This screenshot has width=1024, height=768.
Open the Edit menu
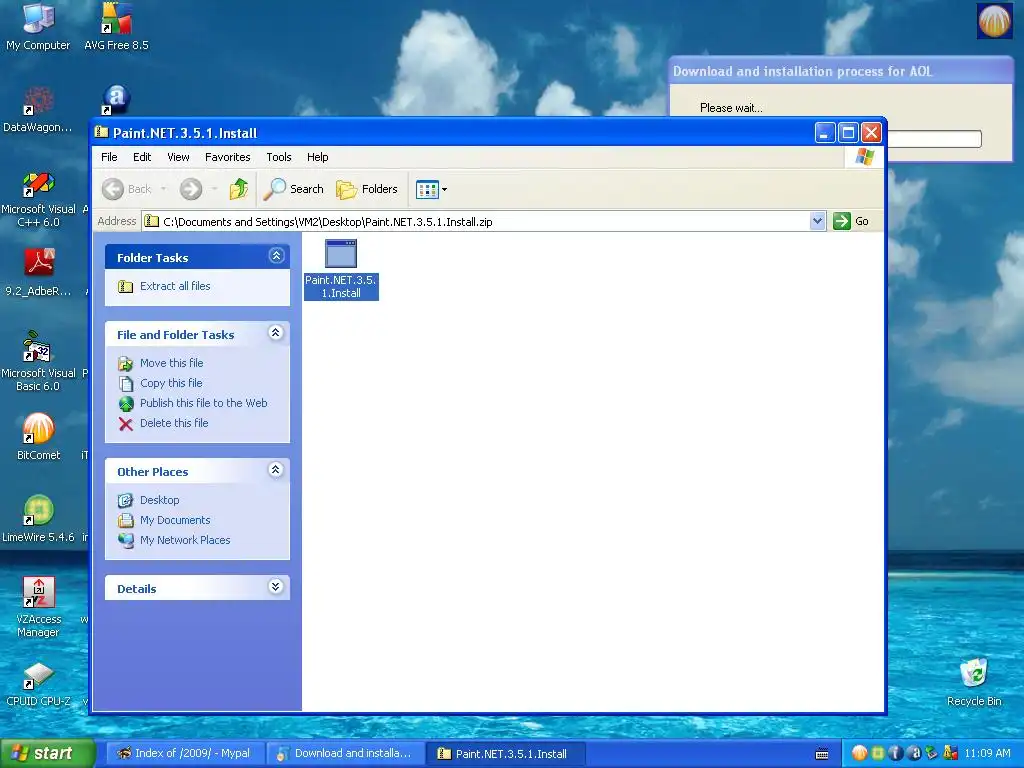coord(142,157)
